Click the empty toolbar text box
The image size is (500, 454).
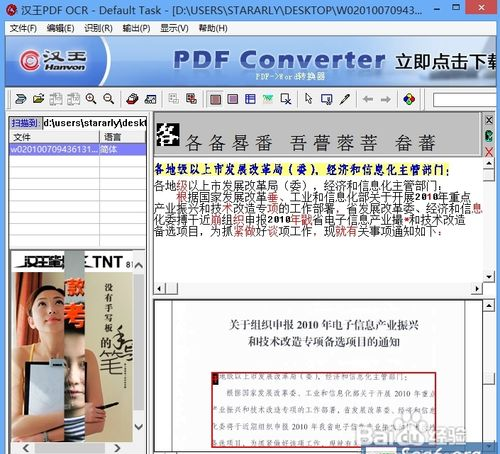[x=464, y=100]
